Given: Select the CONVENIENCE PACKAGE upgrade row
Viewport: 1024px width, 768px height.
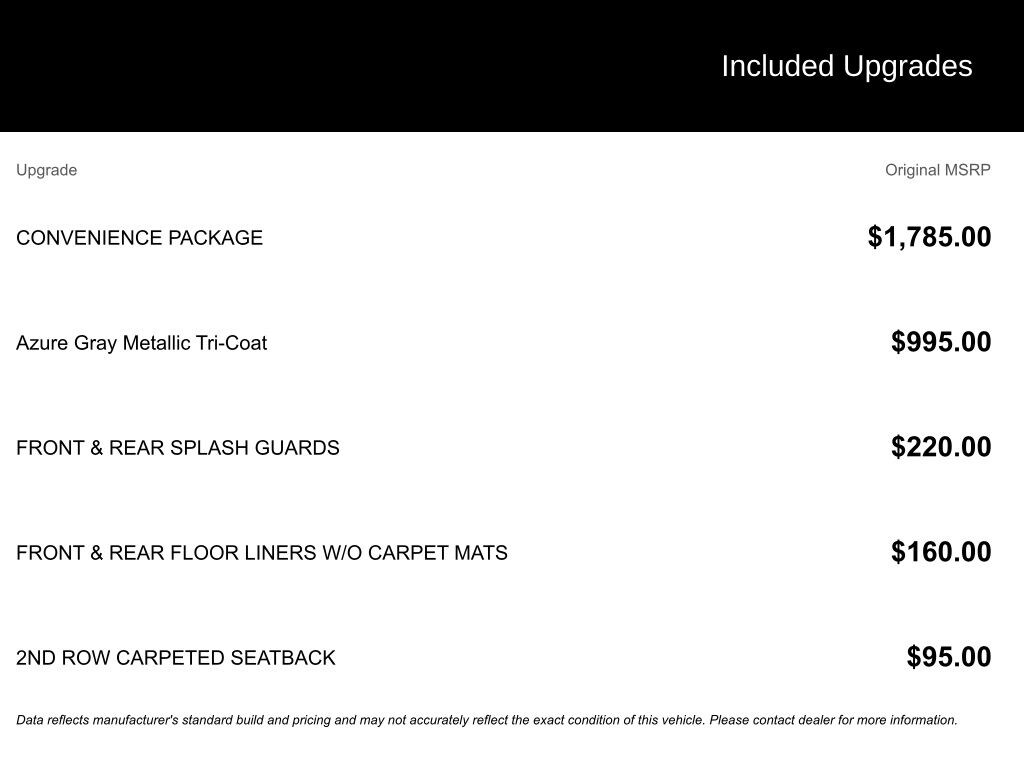Looking at the screenshot, I should coord(139,238).
